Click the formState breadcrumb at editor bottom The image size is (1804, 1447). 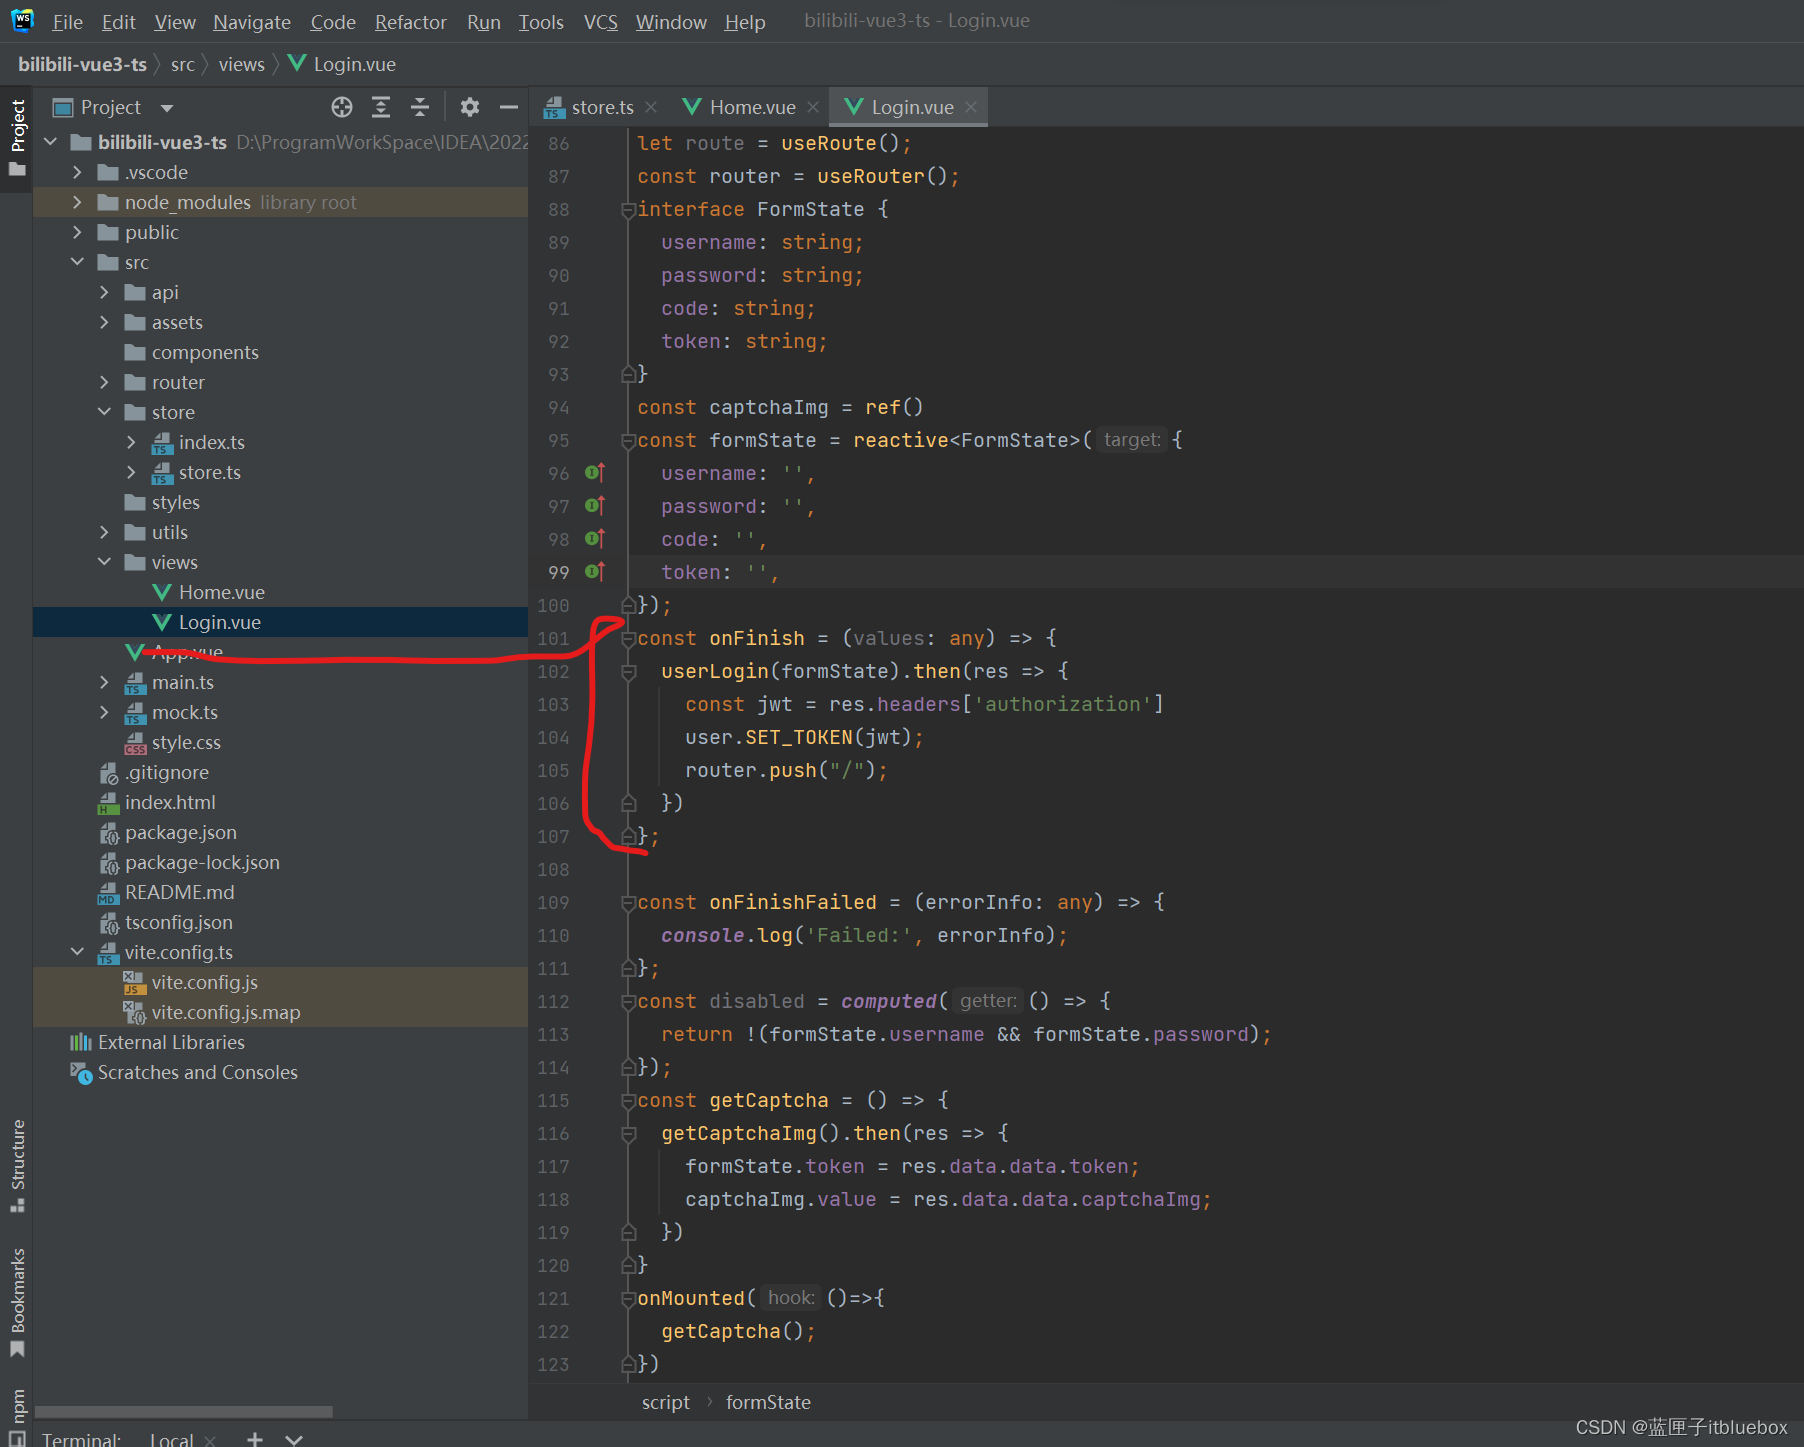767,1402
